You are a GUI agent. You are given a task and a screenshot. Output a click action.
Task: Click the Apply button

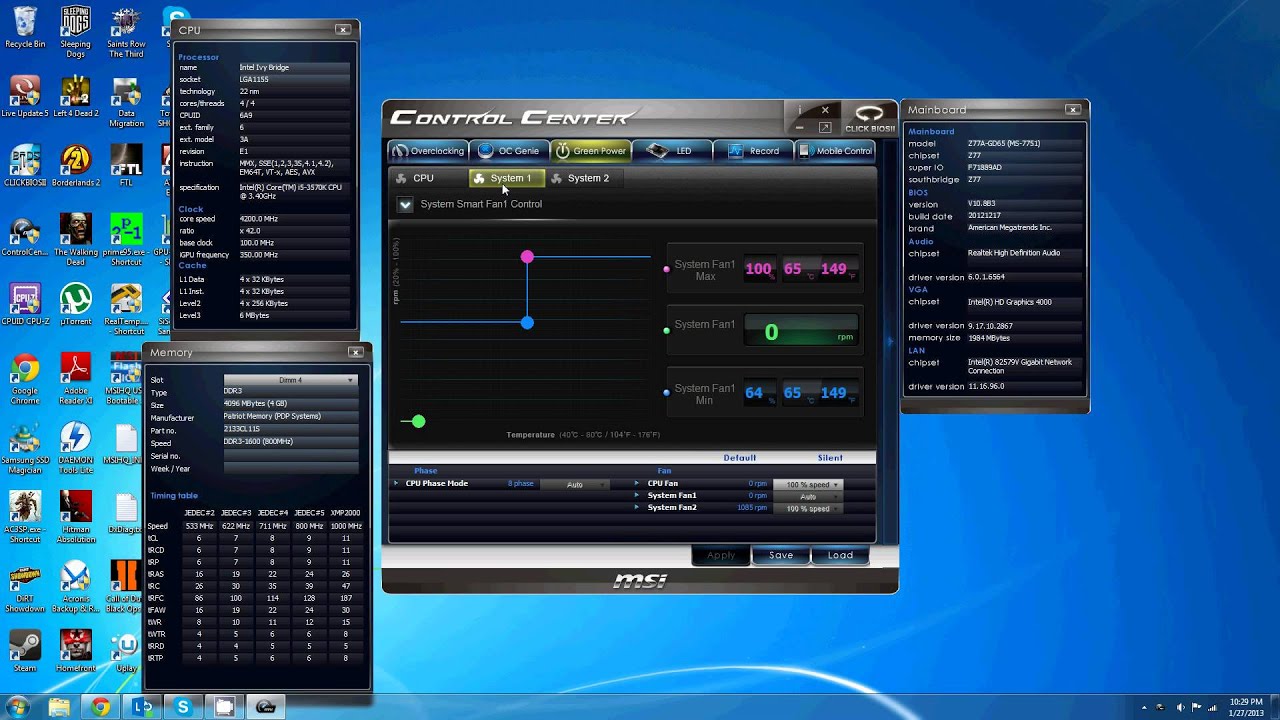tap(721, 555)
